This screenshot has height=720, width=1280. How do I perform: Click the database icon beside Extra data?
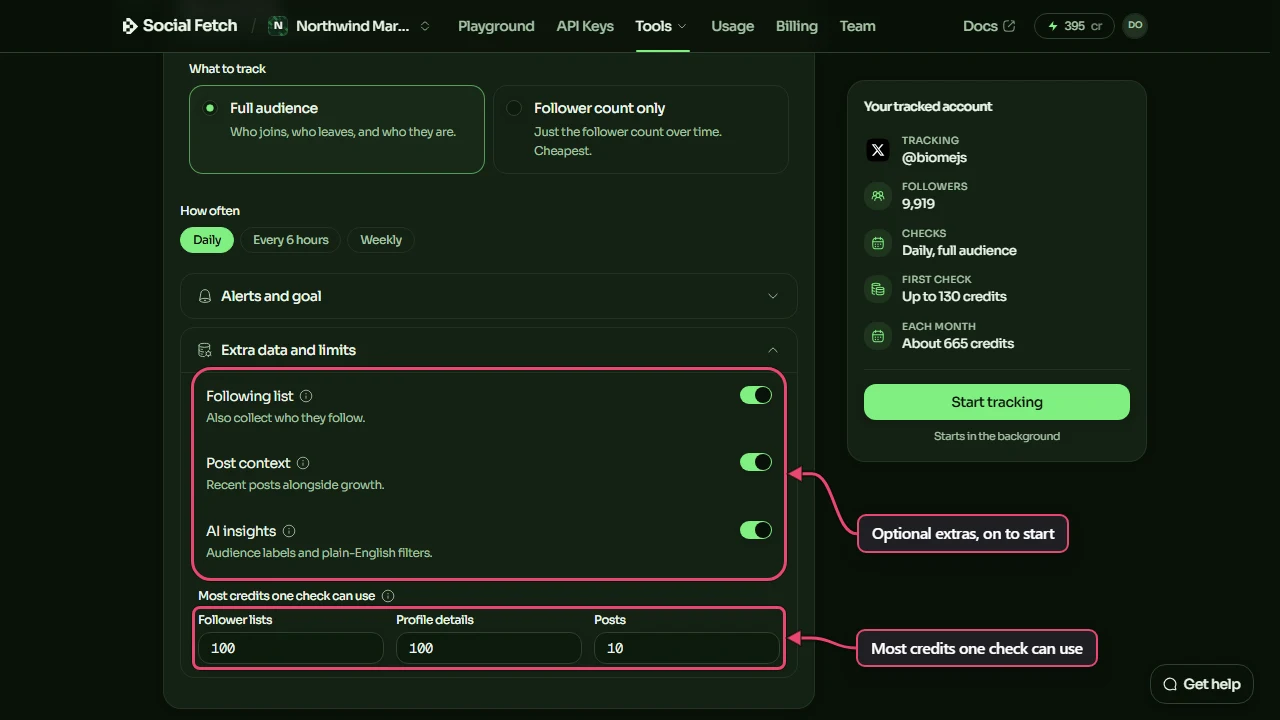coord(205,350)
